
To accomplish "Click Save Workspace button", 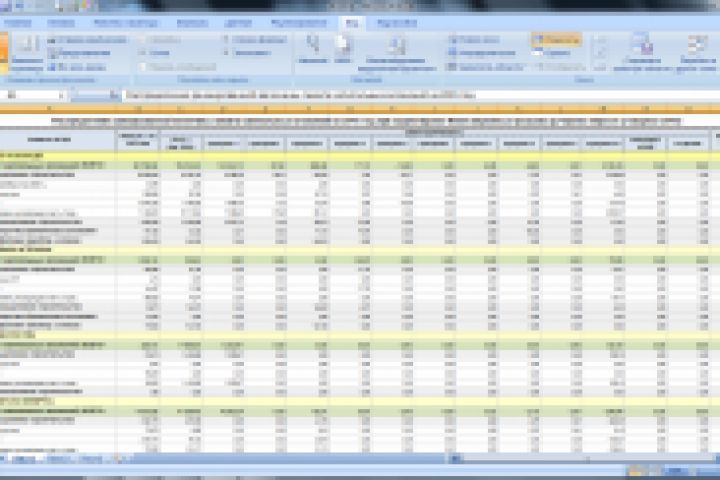I will (x=643, y=52).
